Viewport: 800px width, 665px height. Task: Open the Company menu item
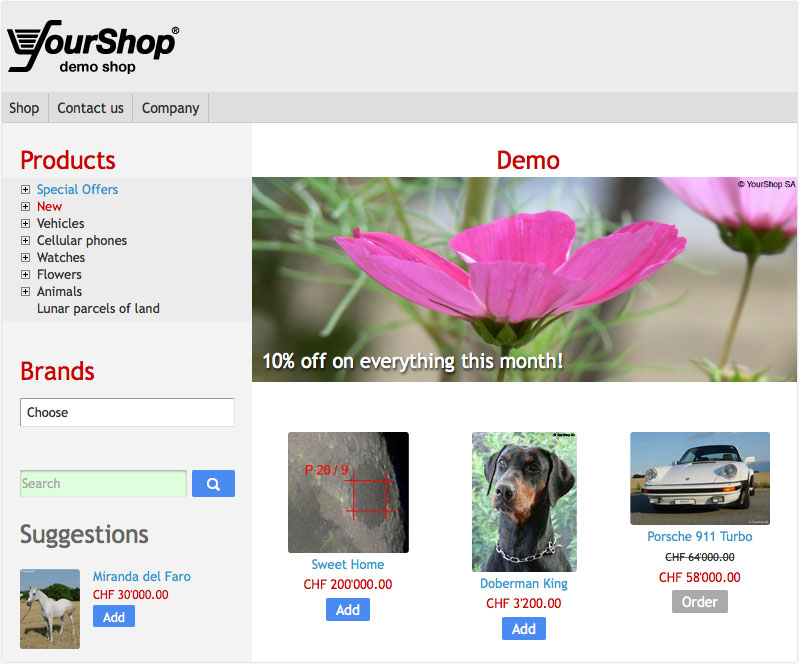coord(170,108)
